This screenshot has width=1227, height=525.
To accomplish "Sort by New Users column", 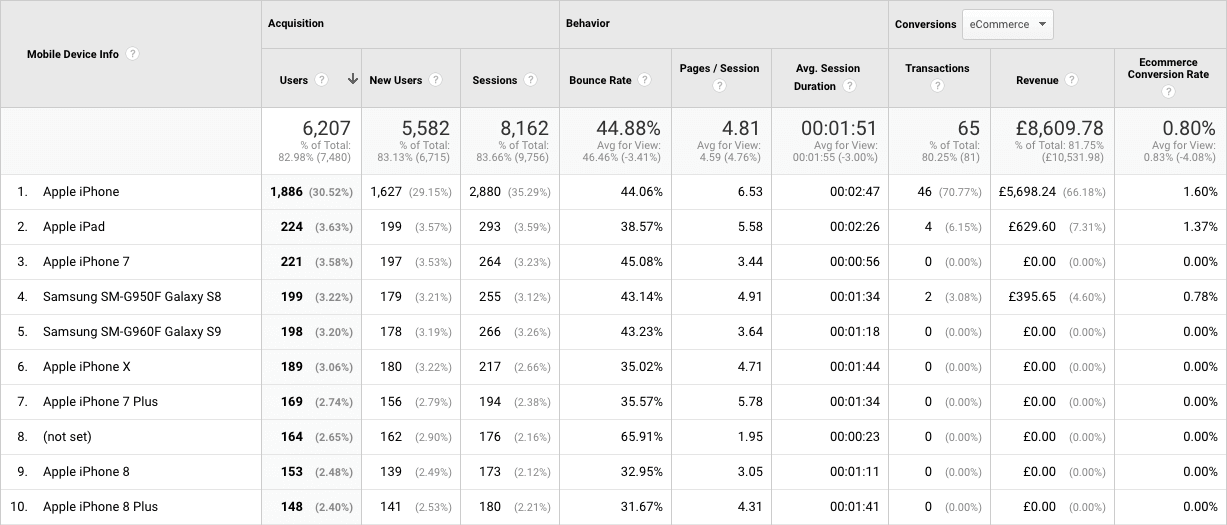I will [396, 80].
